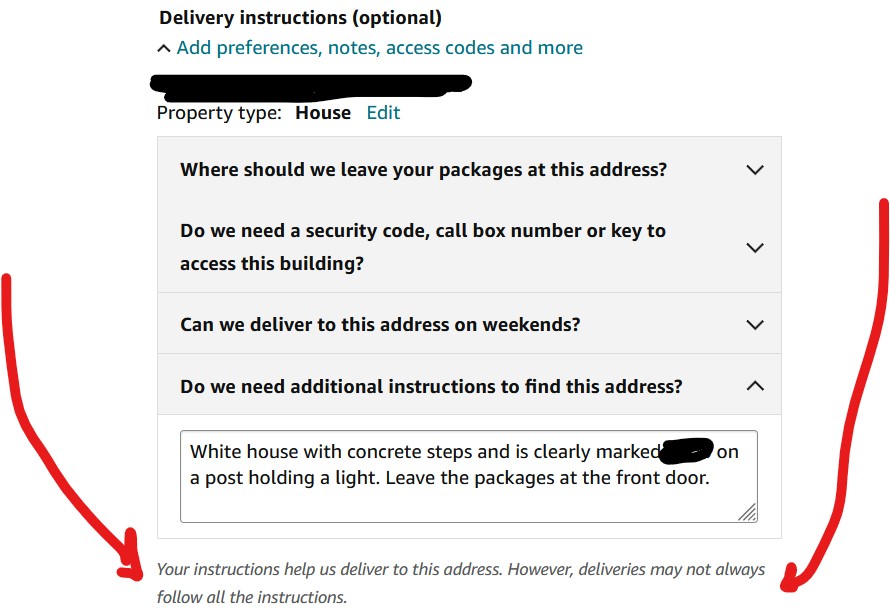Screen dimensions: 890x616
Task: Click the resize grip on the instructions textarea
Action: pos(749,514)
